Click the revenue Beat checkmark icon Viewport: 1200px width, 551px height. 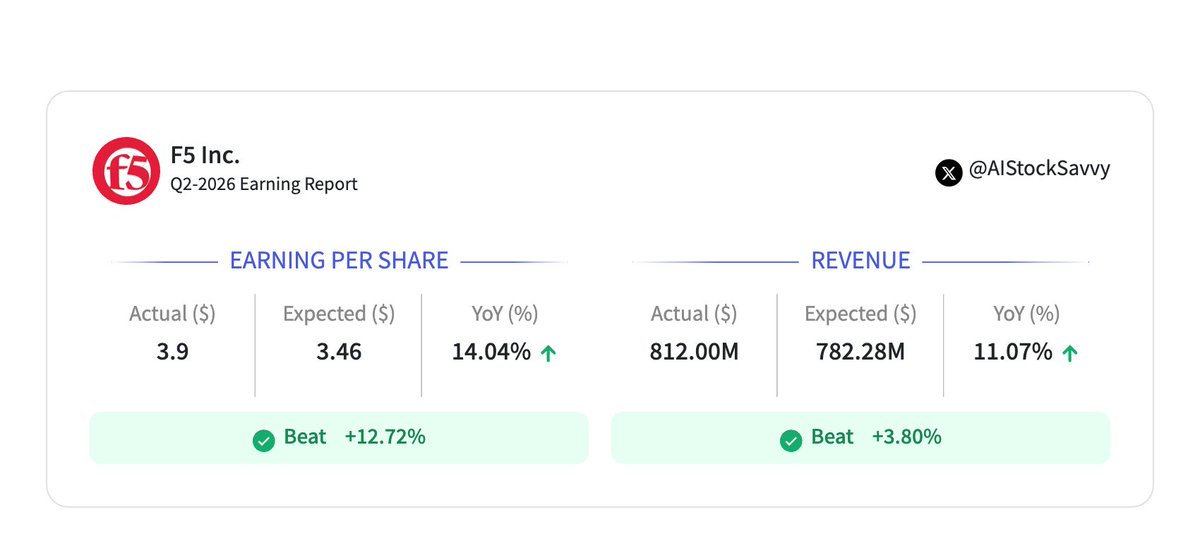point(790,439)
